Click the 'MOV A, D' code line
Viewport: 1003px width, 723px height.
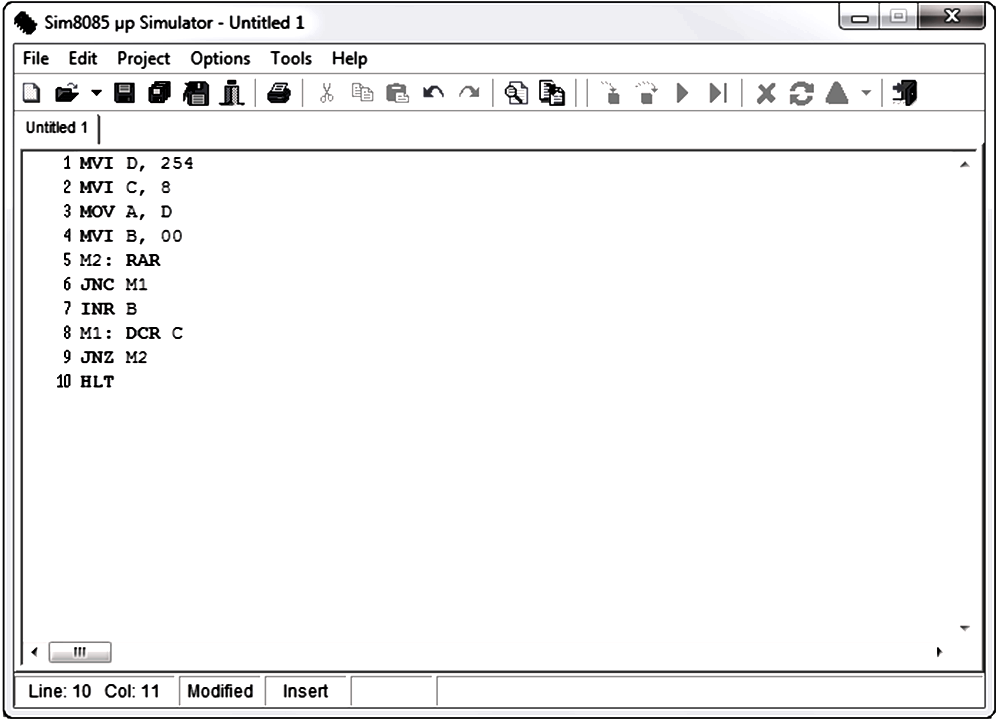pos(125,212)
